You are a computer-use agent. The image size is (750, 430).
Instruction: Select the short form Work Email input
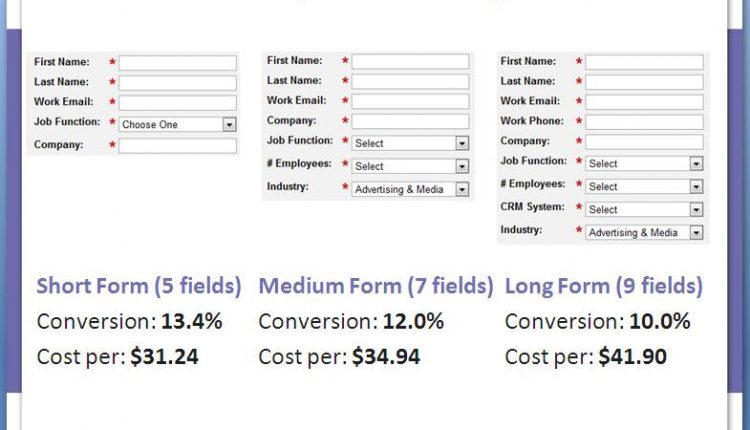coord(178,103)
